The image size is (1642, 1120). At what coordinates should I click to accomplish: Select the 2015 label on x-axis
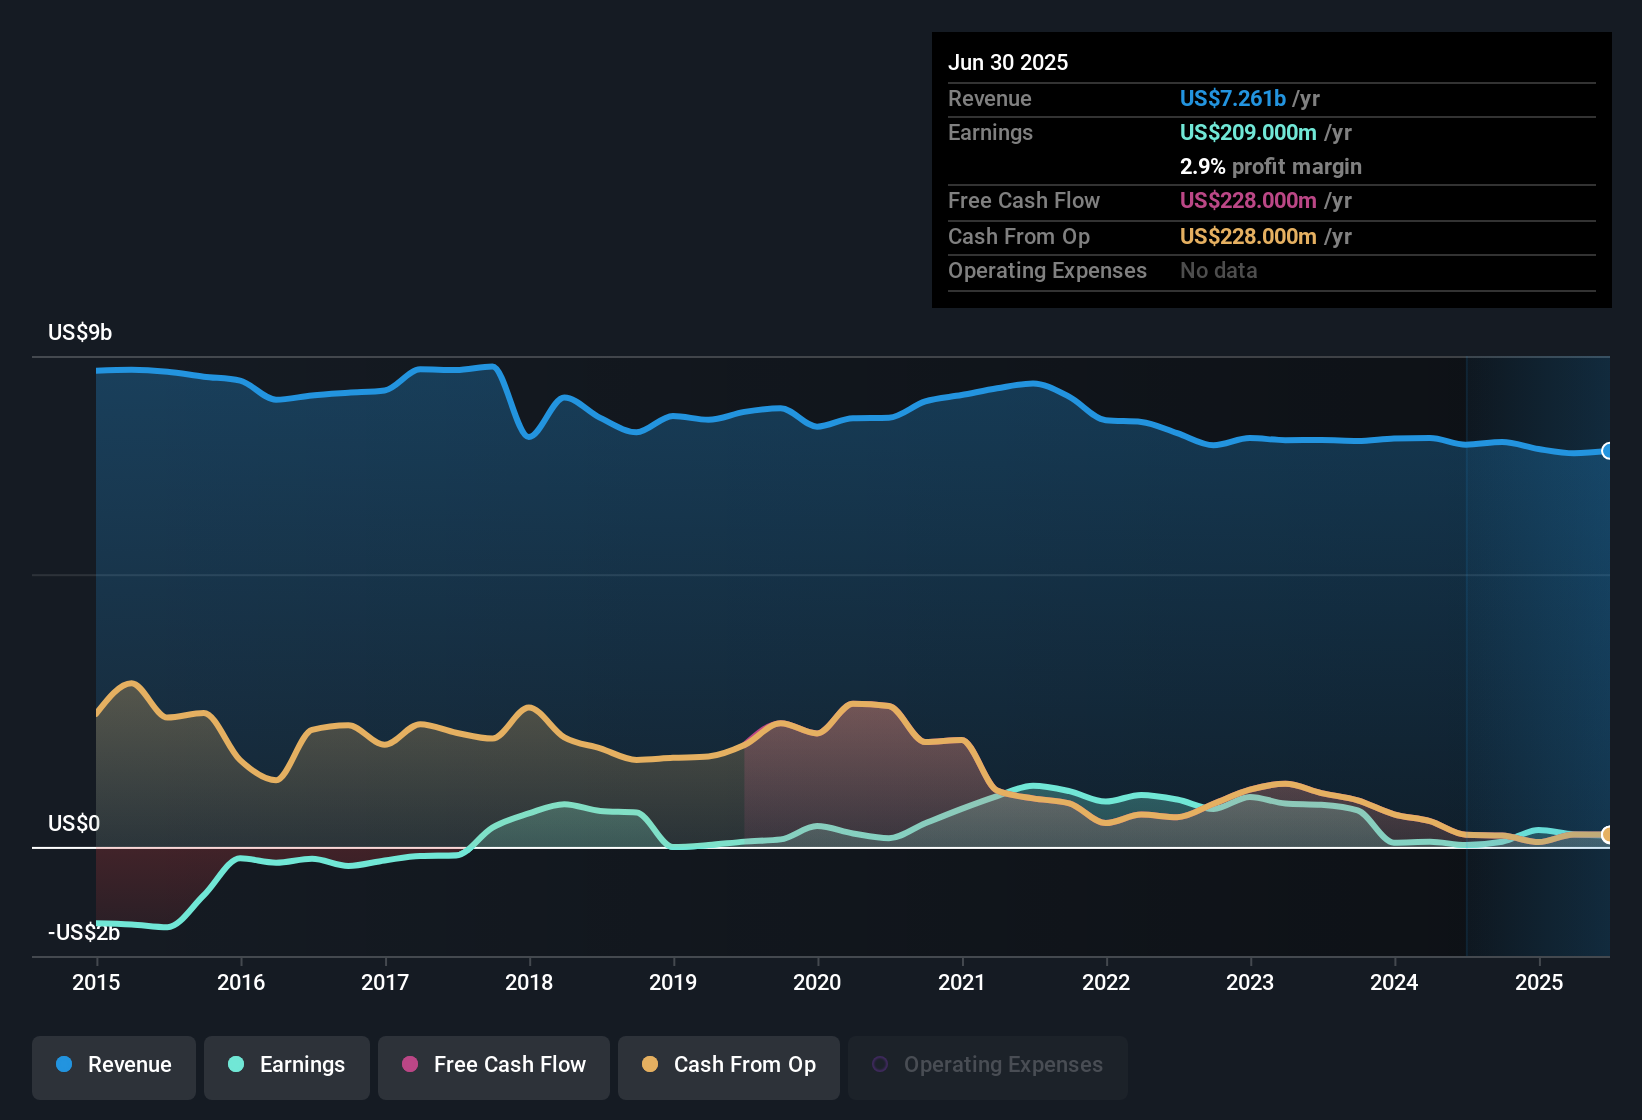coord(96,982)
